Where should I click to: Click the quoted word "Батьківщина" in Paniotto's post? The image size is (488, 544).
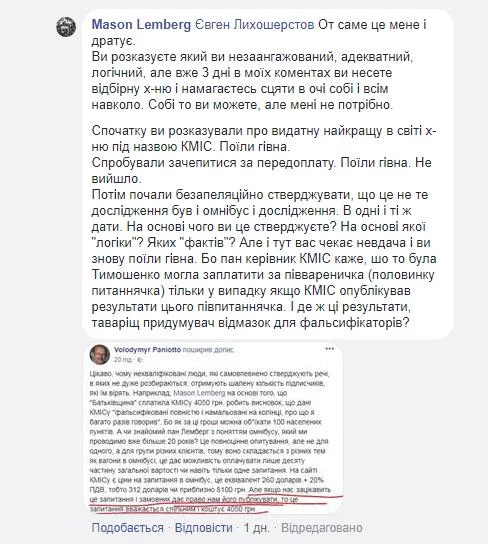coord(114,403)
